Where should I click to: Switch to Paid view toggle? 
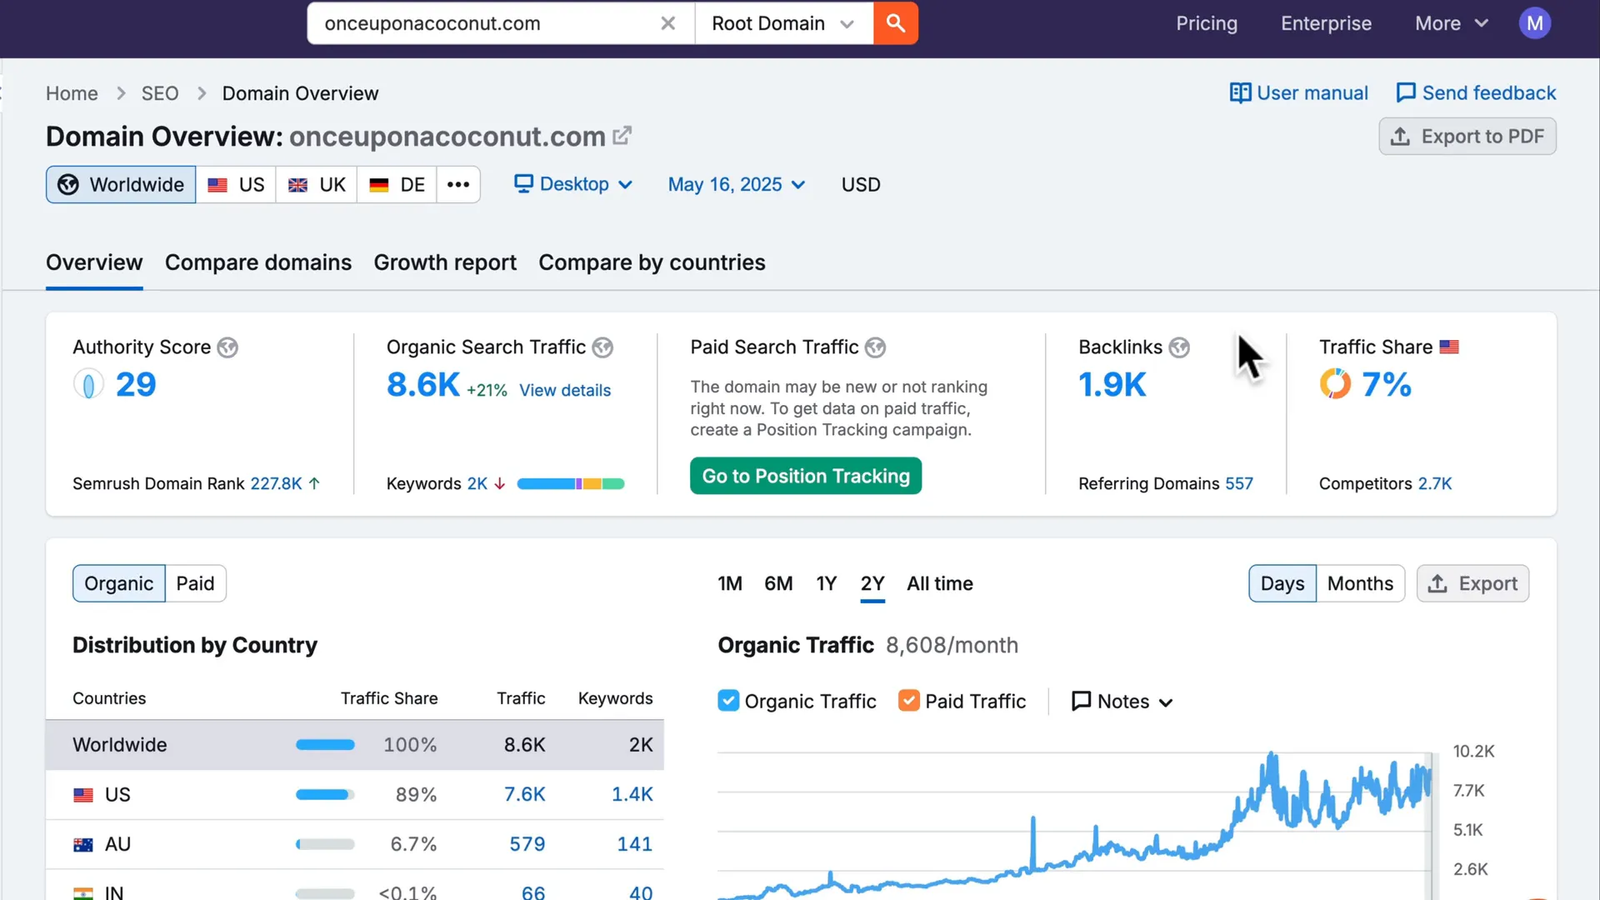[x=195, y=583]
